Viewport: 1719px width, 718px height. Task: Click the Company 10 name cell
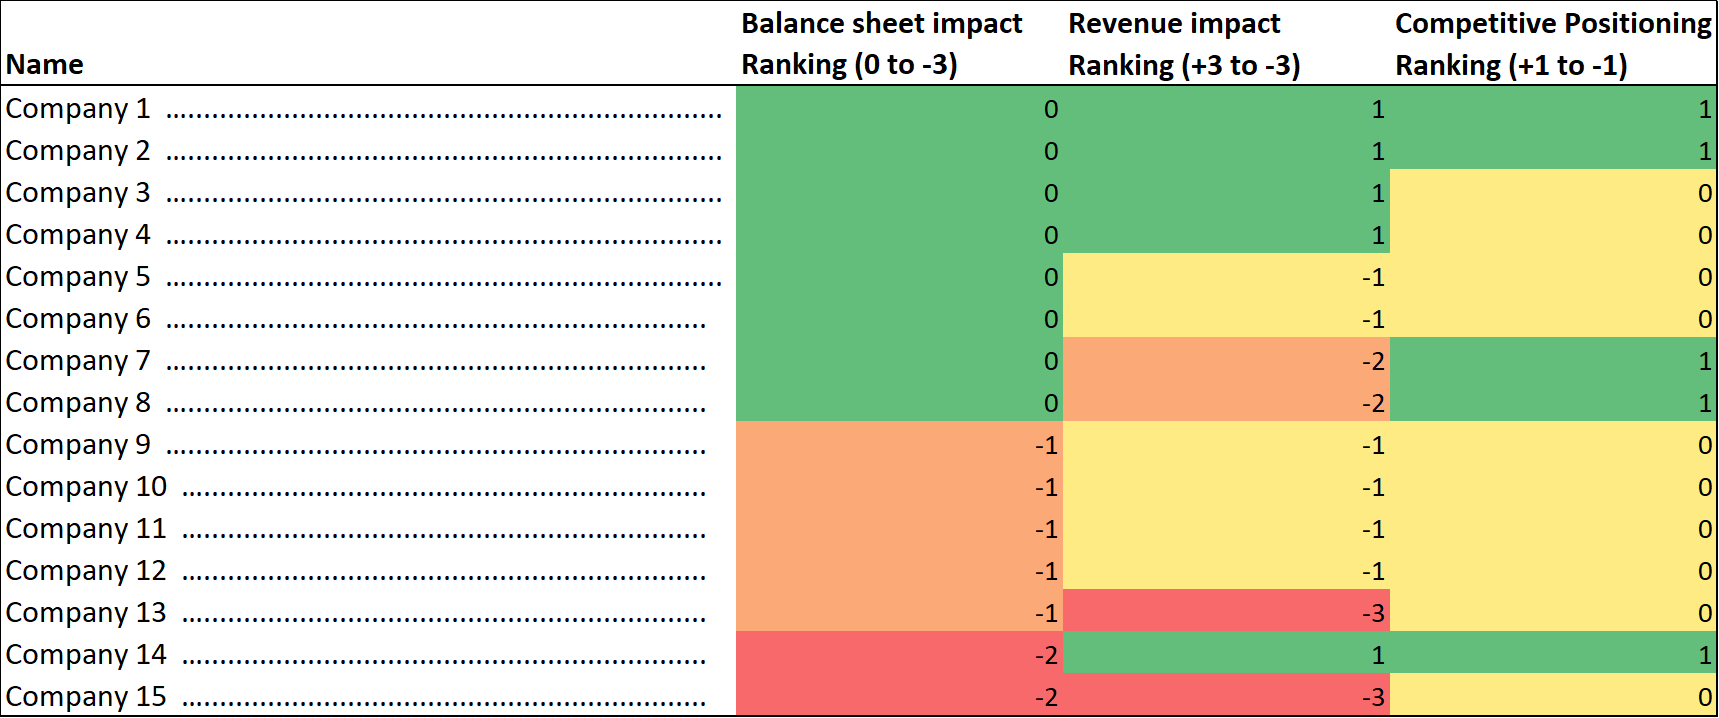pos(368,486)
